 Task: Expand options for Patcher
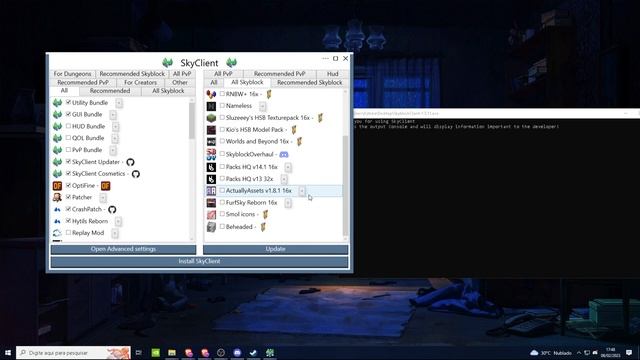pyautogui.click(x=103, y=198)
